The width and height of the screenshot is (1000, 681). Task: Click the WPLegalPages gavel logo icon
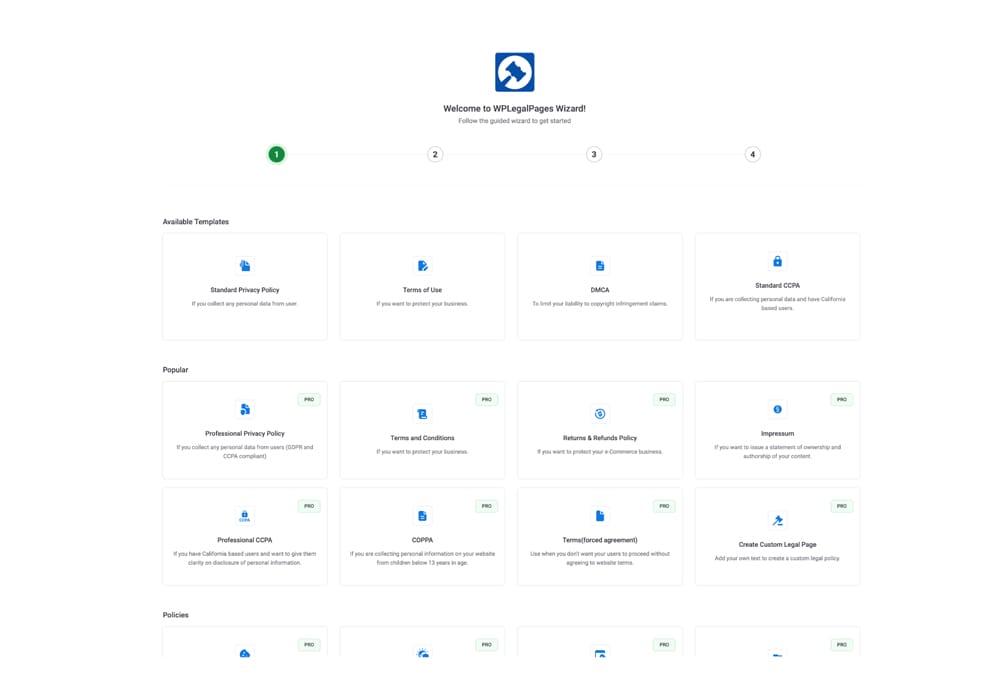coord(514,70)
